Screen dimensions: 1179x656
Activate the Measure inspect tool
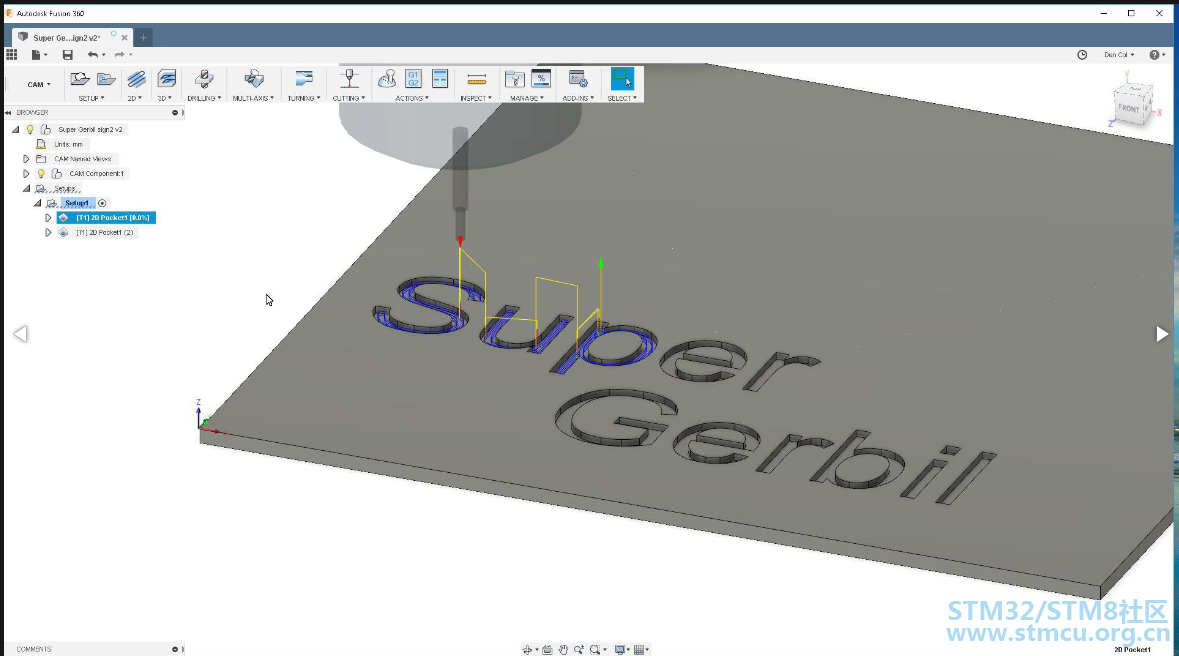[x=477, y=78]
